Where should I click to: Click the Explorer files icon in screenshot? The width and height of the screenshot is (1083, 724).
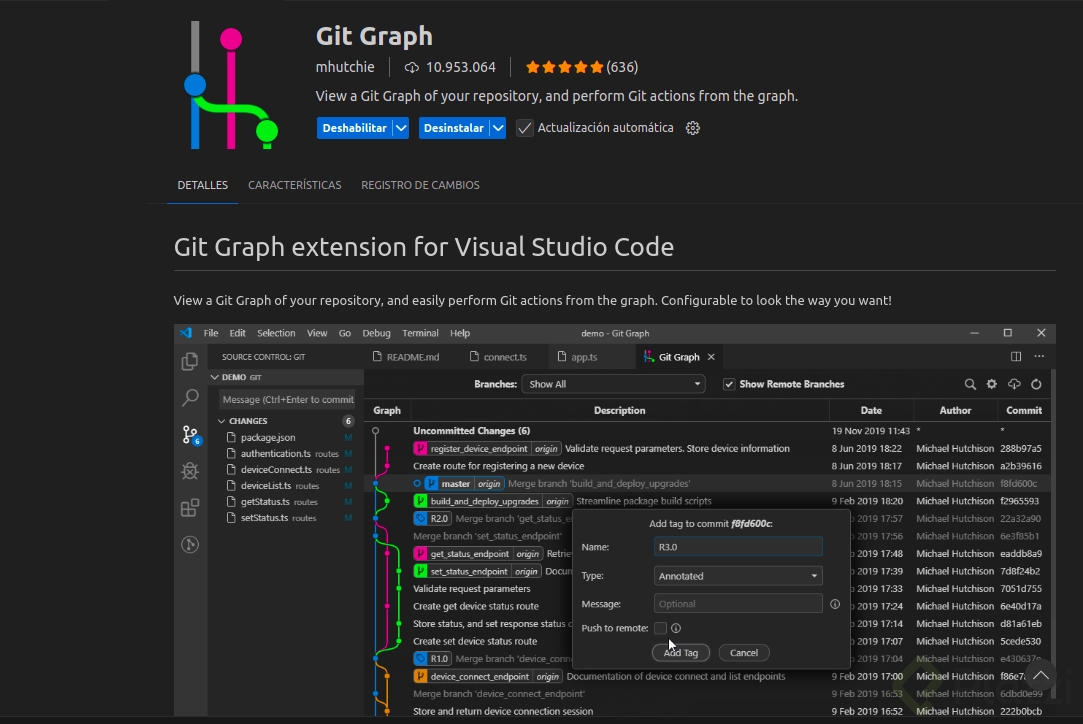pos(190,362)
